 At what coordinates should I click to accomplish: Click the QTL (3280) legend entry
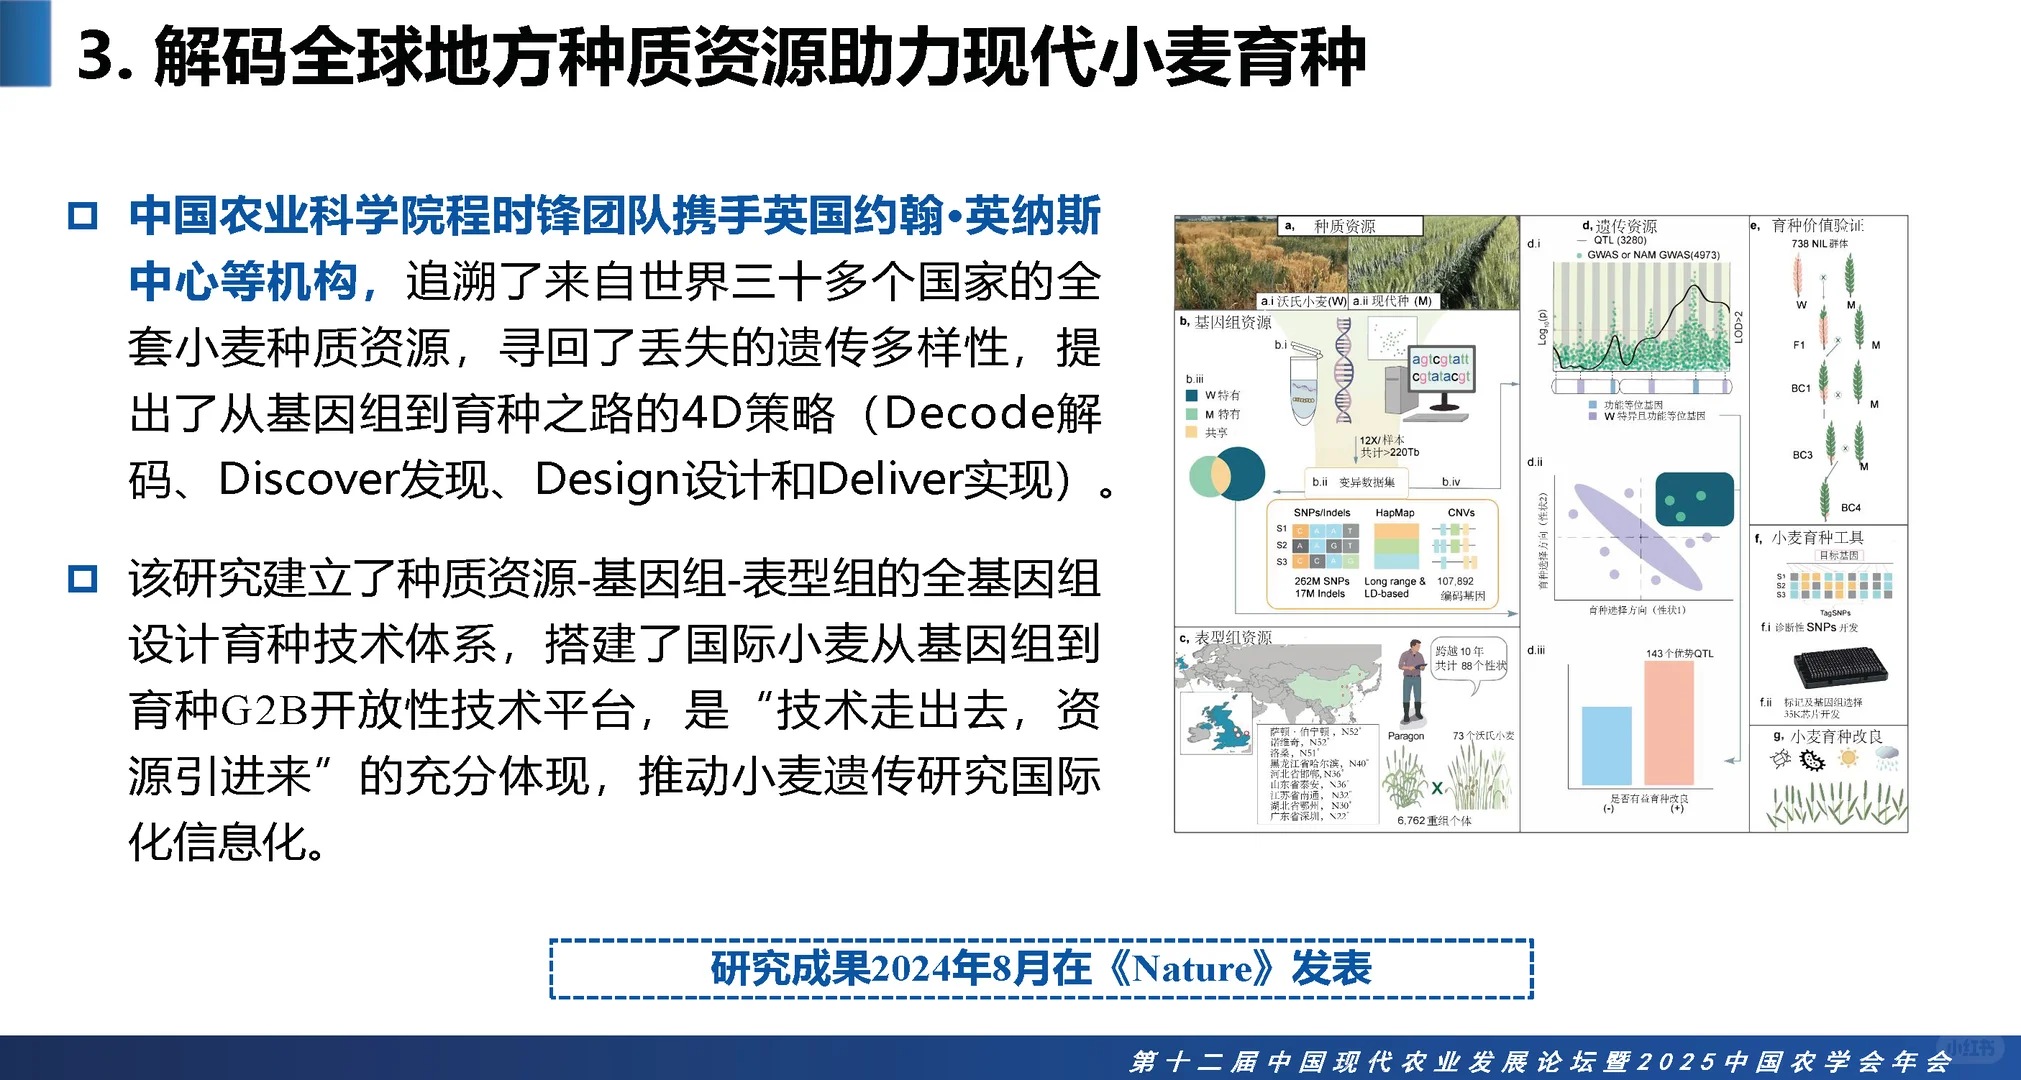click(x=1611, y=240)
